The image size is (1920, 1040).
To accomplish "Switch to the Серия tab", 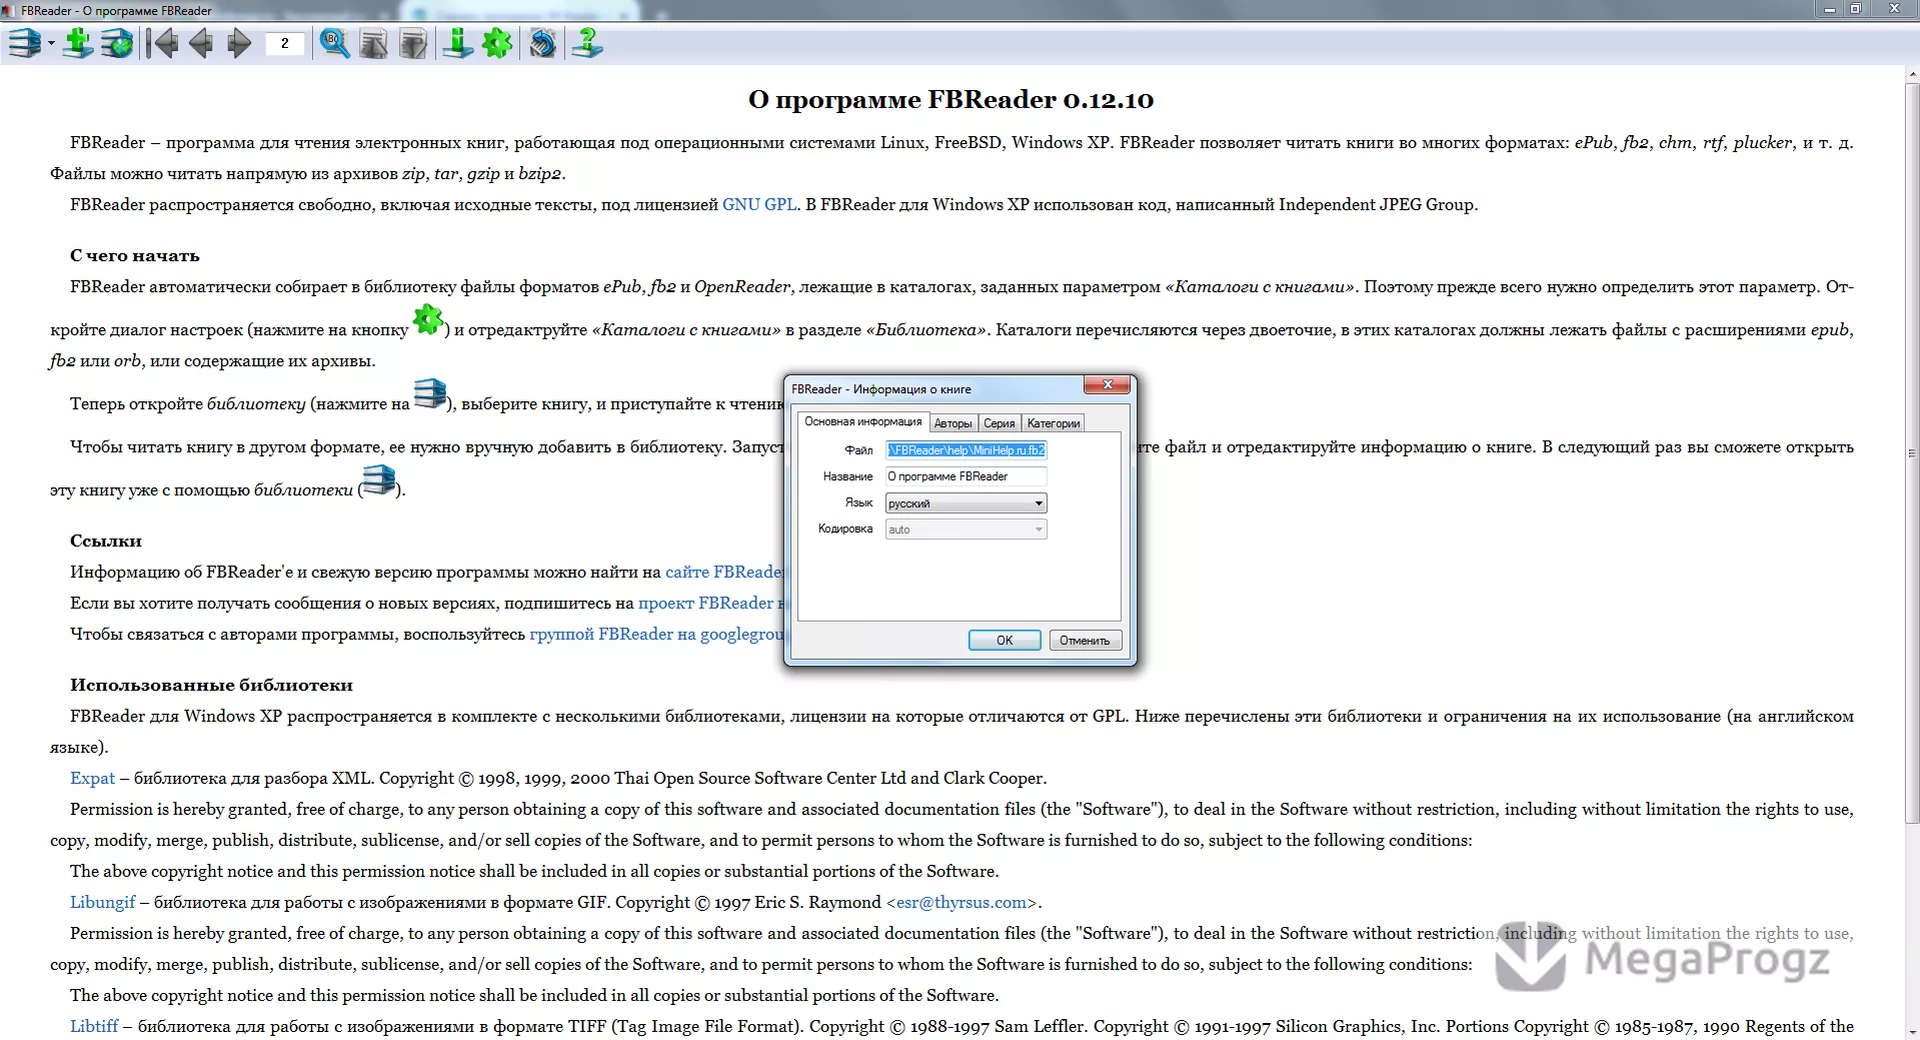I will [x=999, y=424].
